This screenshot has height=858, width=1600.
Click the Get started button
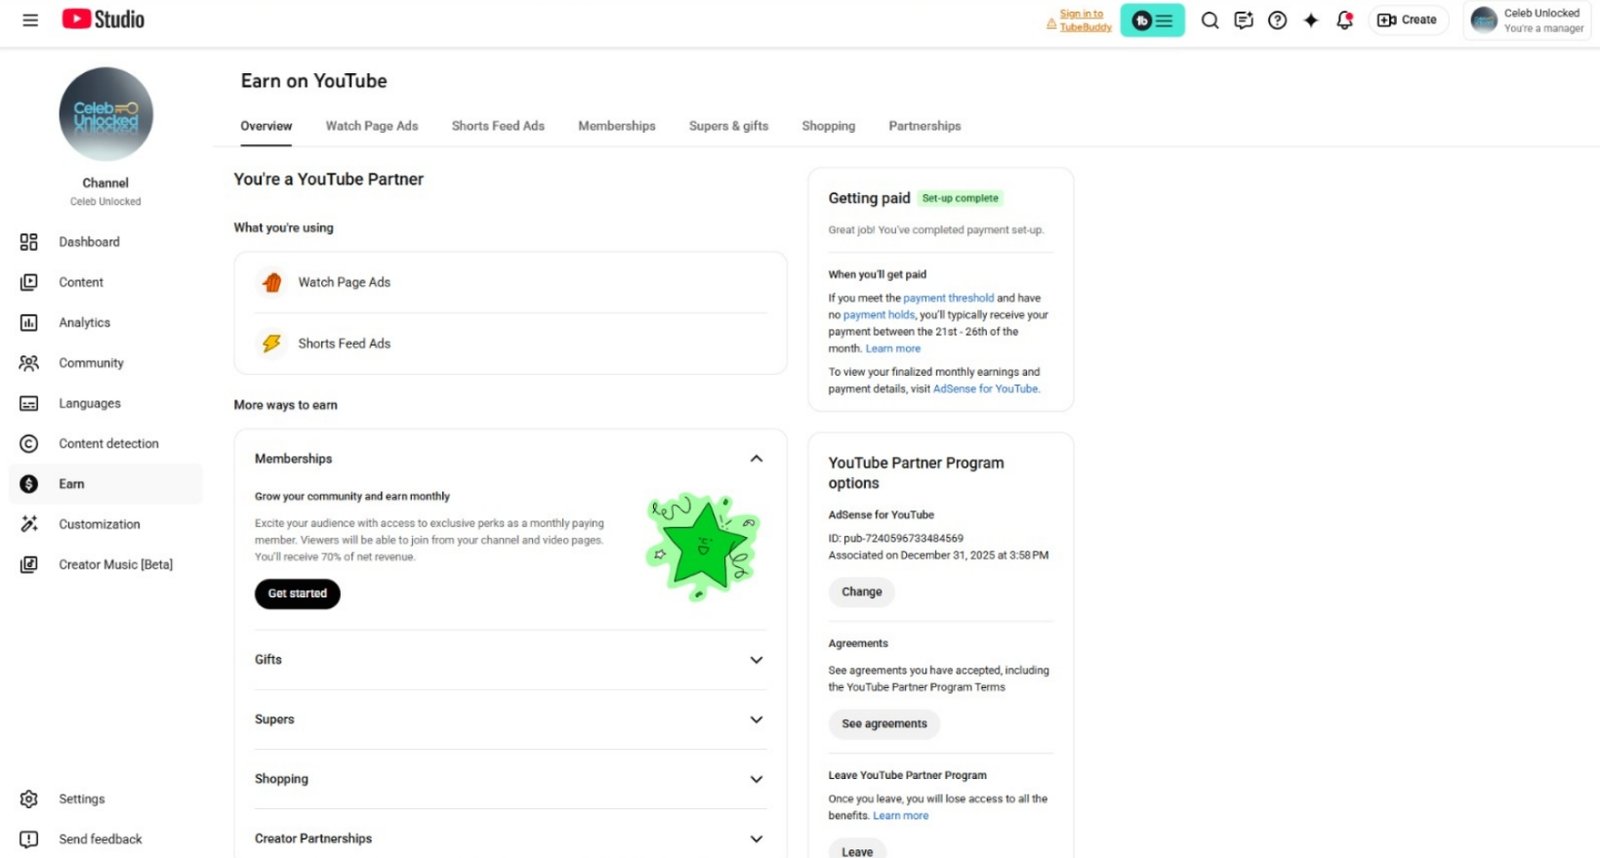[297, 594]
